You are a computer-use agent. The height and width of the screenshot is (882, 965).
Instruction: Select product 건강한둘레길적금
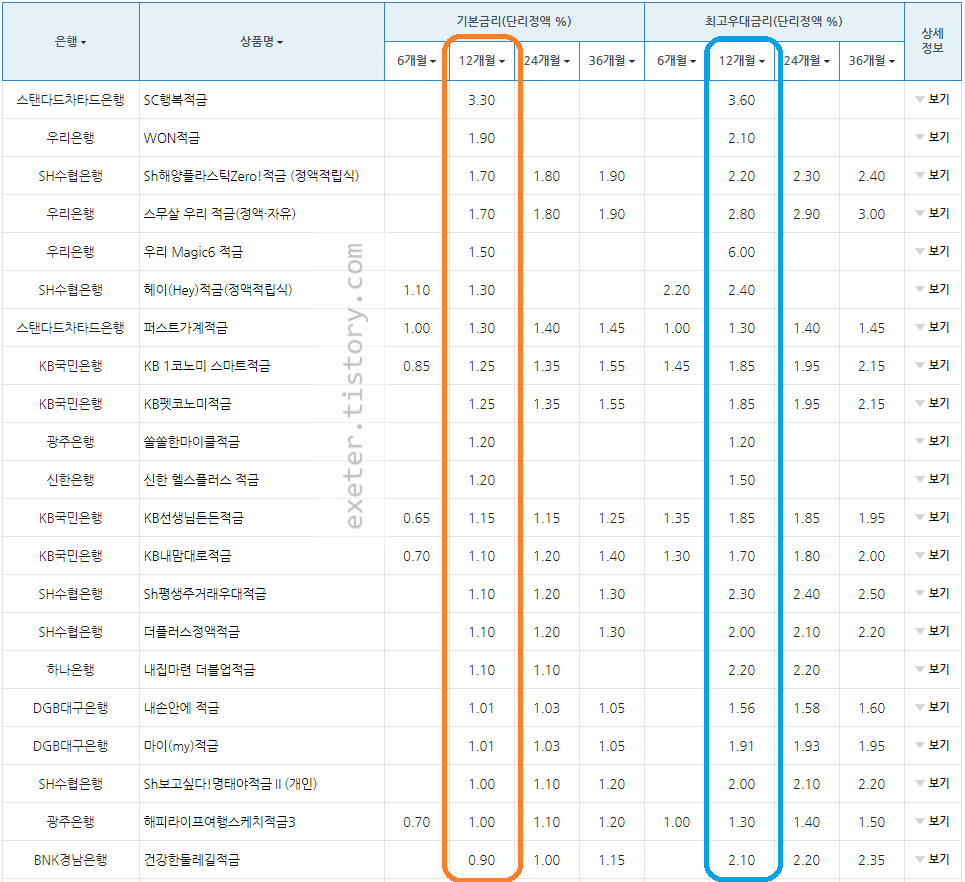pyautogui.click(x=191, y=860)
